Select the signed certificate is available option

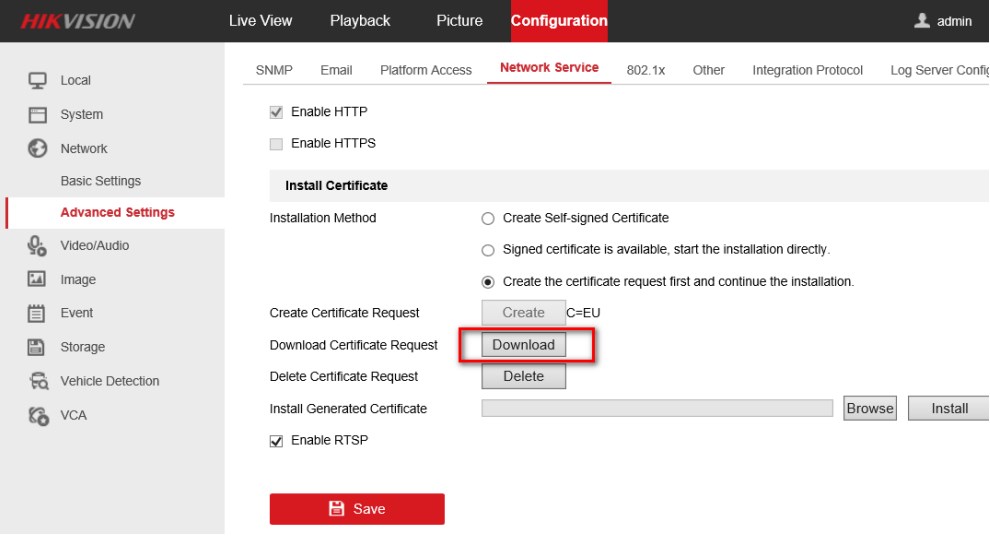(488, 250)
